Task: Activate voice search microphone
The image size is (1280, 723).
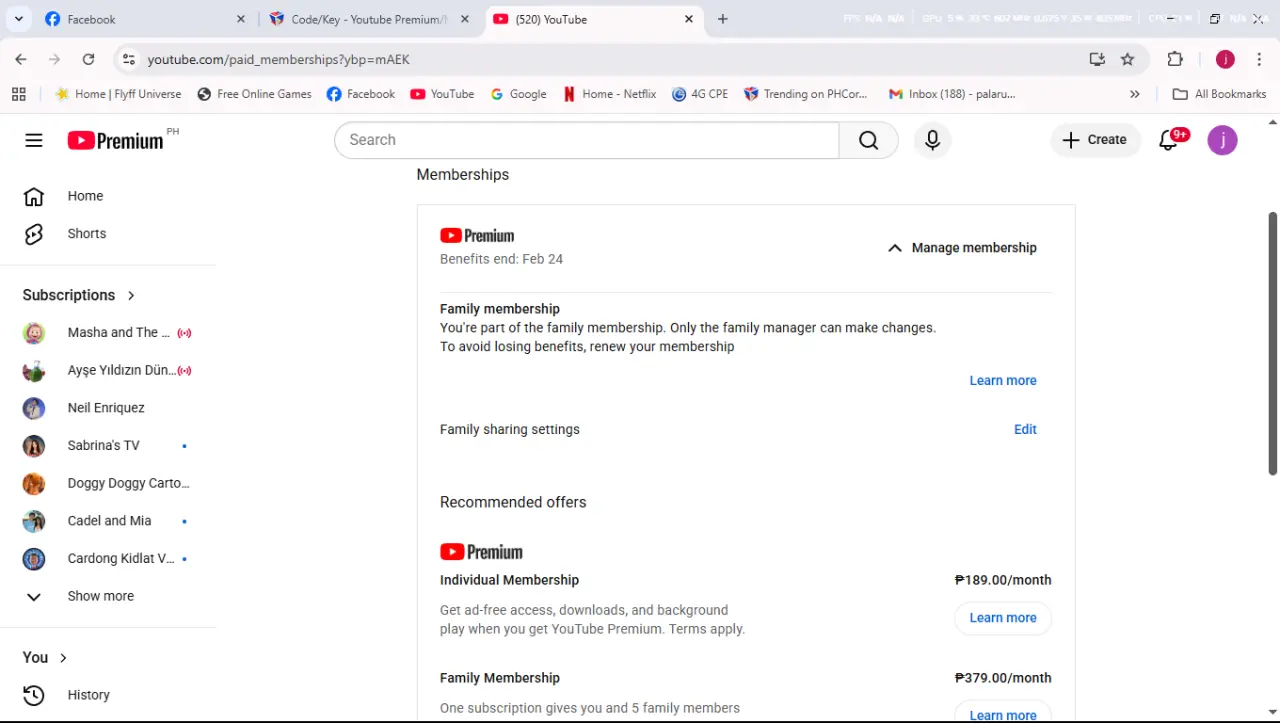Action: point(932,140)
